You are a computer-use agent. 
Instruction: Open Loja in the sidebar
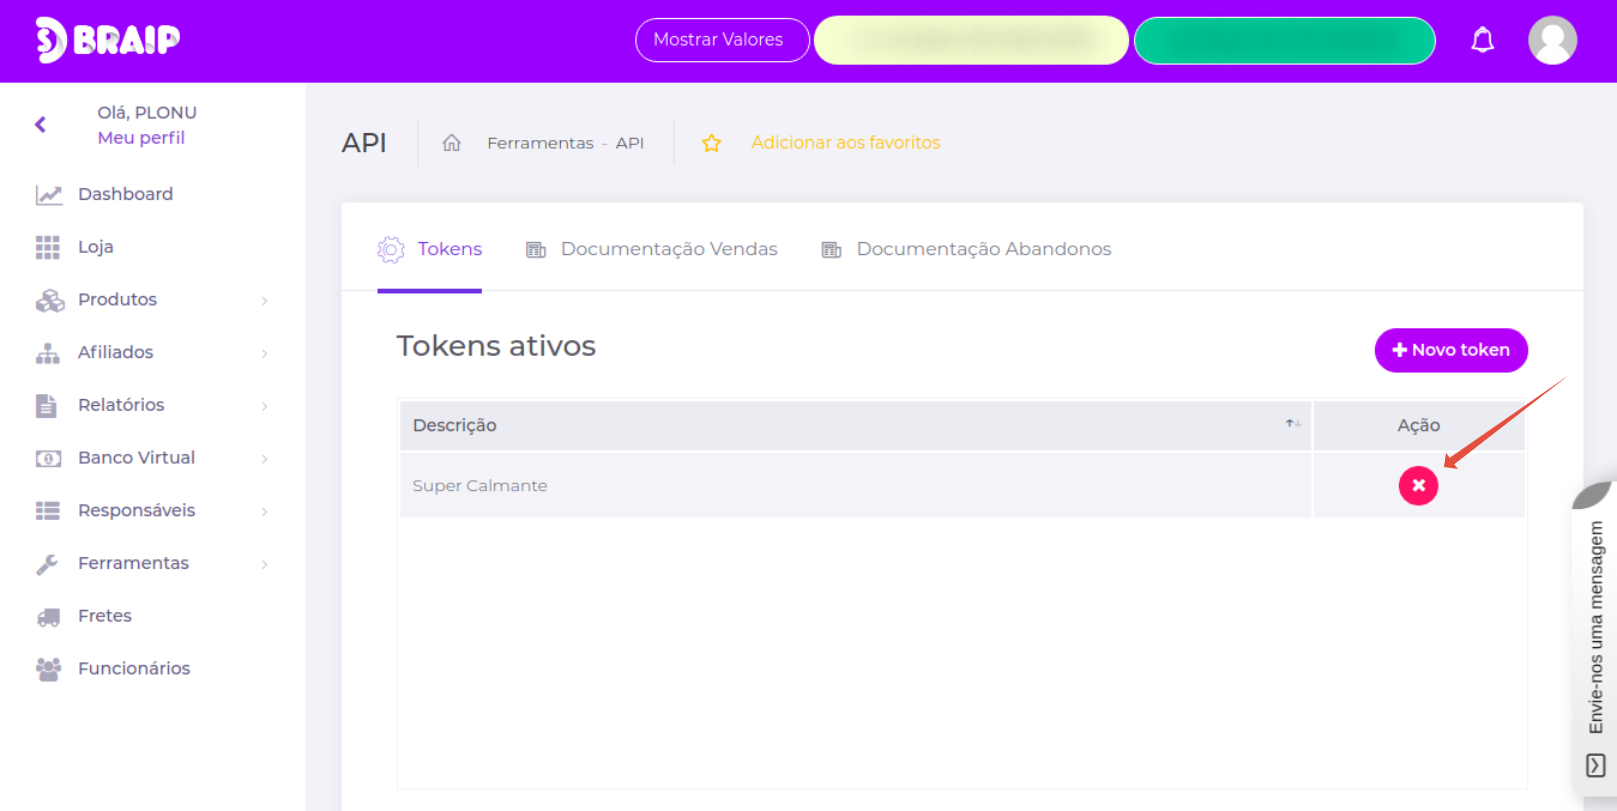[96, 247]
